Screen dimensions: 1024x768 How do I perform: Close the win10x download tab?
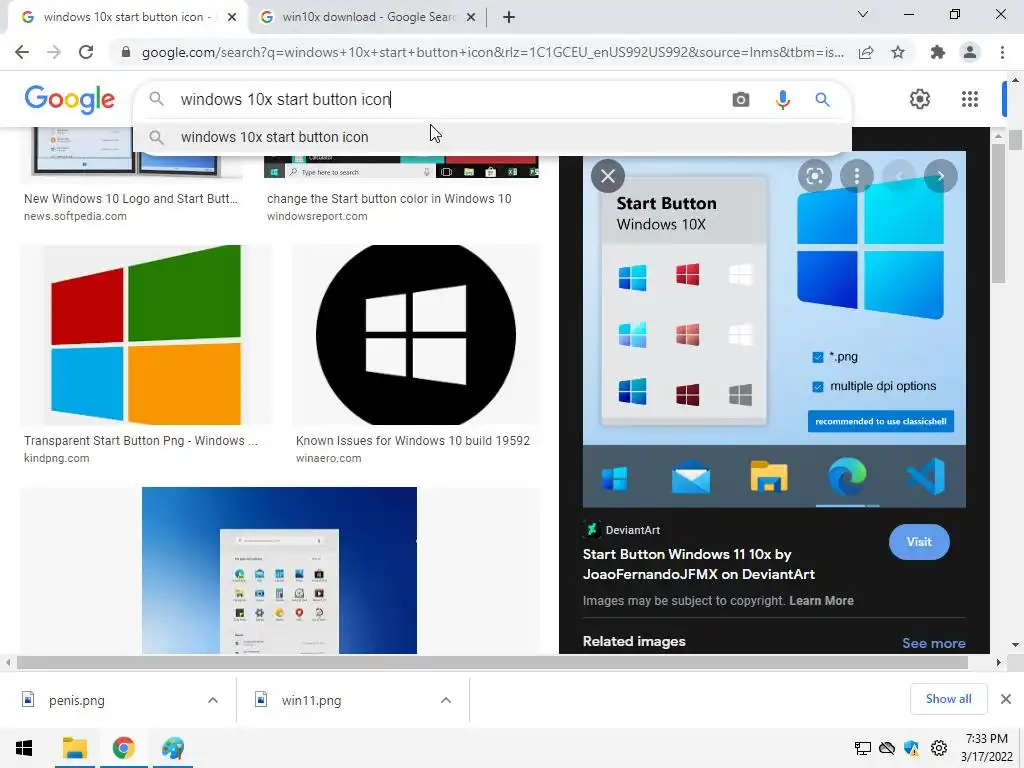point(471,18)
